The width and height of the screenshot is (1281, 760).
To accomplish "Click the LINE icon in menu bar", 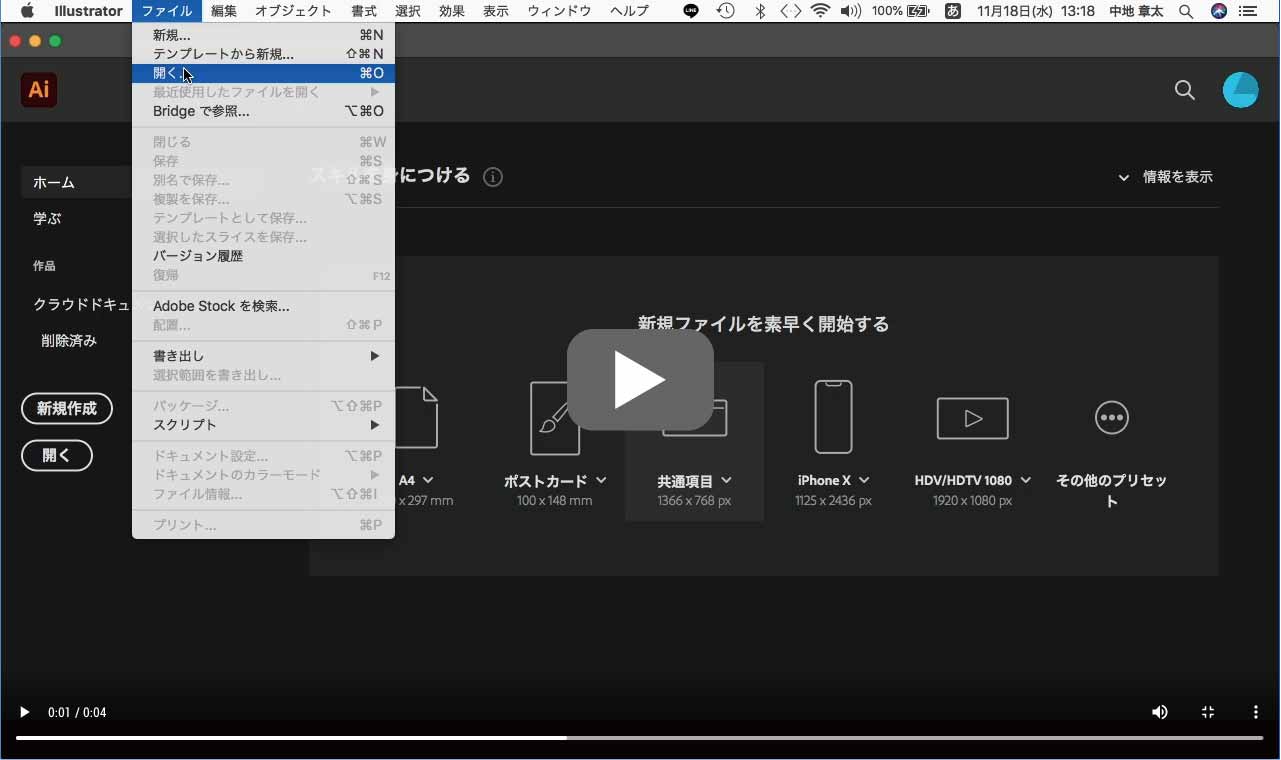I will (x=691, y=11).
